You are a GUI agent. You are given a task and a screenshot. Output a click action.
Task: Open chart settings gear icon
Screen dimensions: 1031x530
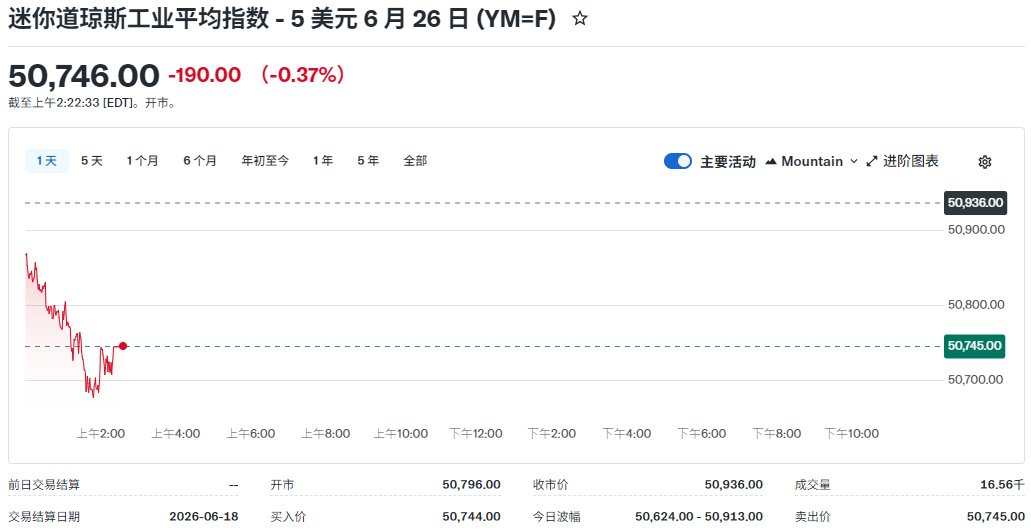(984, 162)
